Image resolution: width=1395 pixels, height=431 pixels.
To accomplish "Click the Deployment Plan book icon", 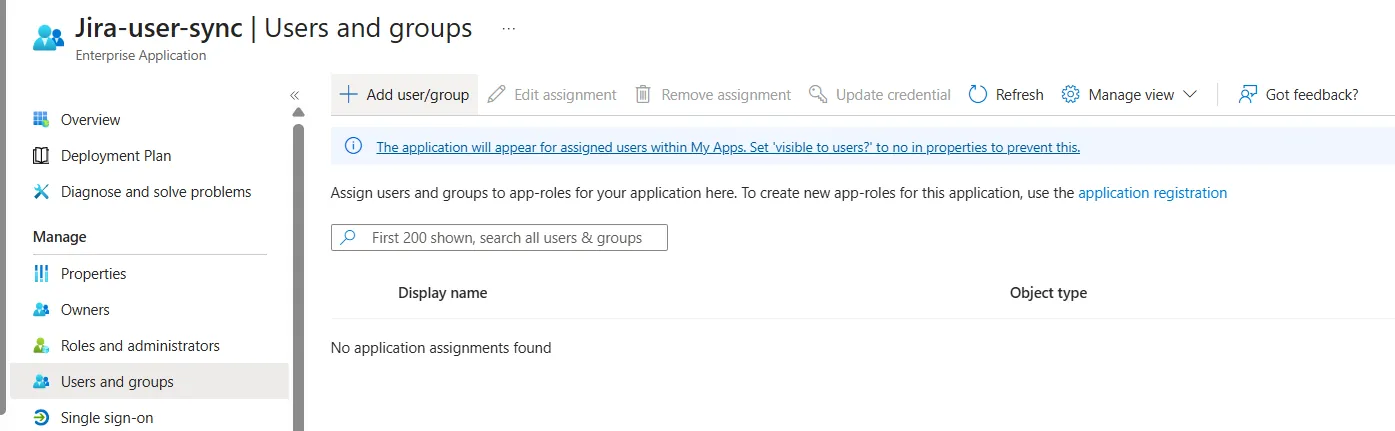I will pos(41,156).
